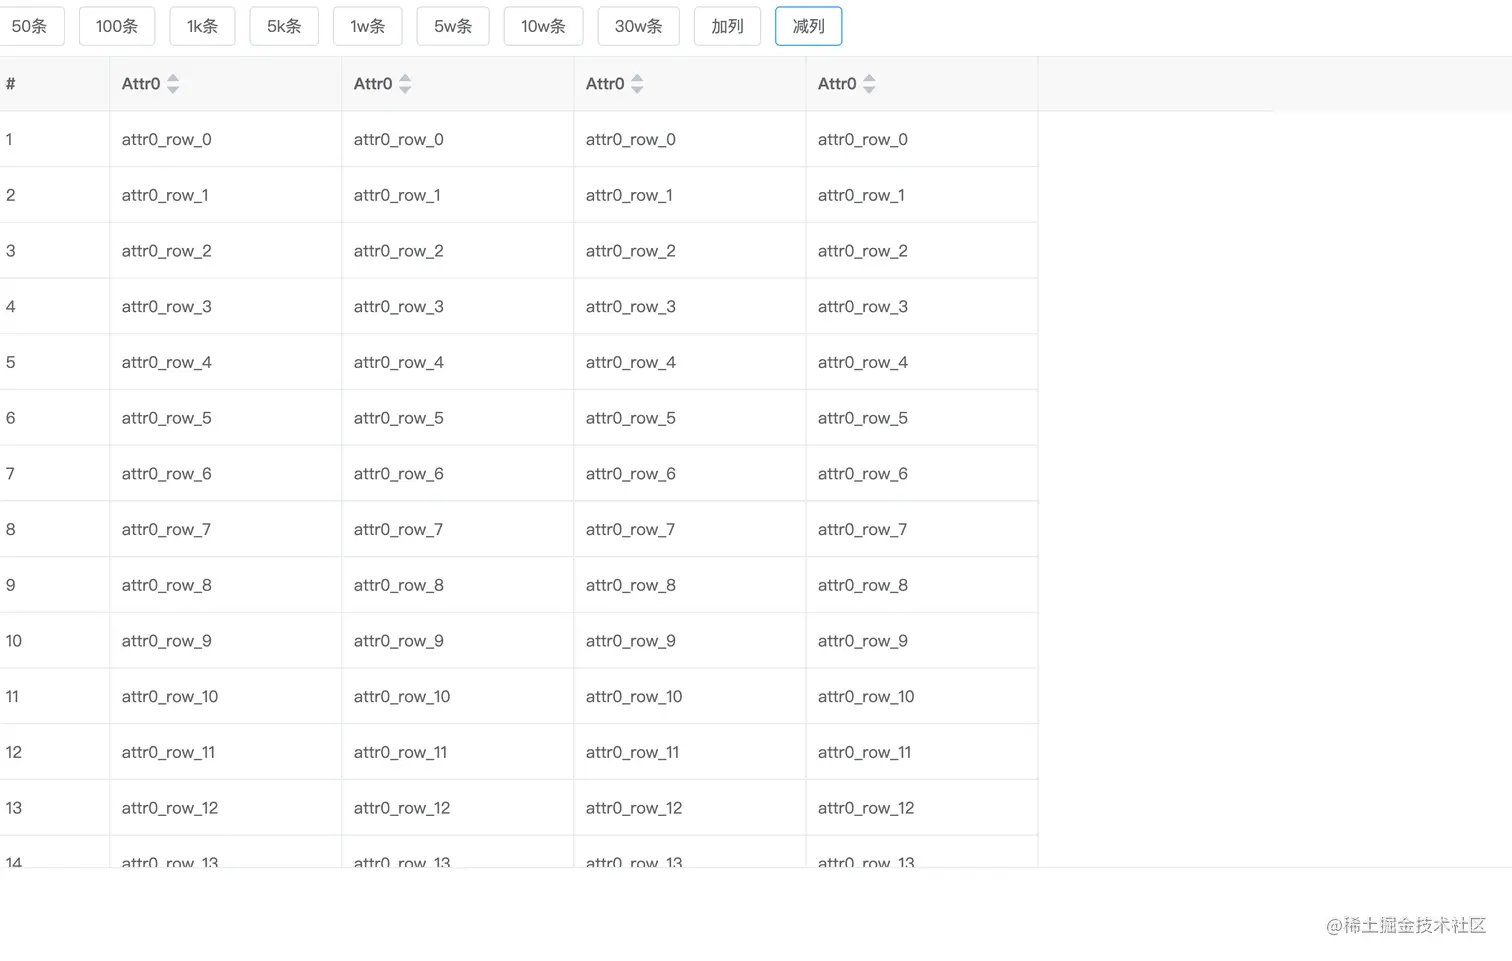Click down sort caret in fourth Attr0 column
1512x961 pixels.
(x=869, y=90)
